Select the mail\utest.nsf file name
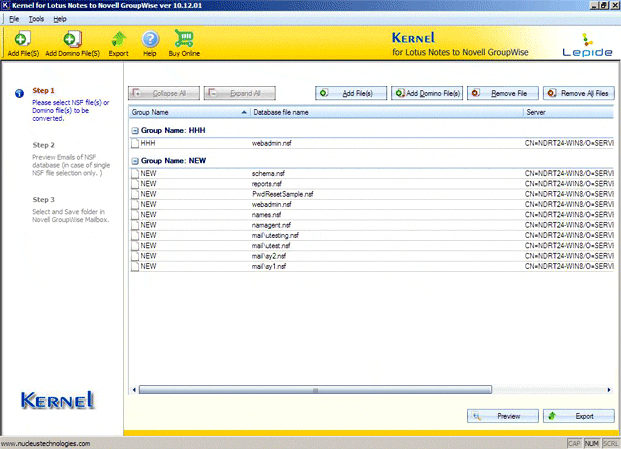Viewport: 621px width, 449px height. click(271, 245)
